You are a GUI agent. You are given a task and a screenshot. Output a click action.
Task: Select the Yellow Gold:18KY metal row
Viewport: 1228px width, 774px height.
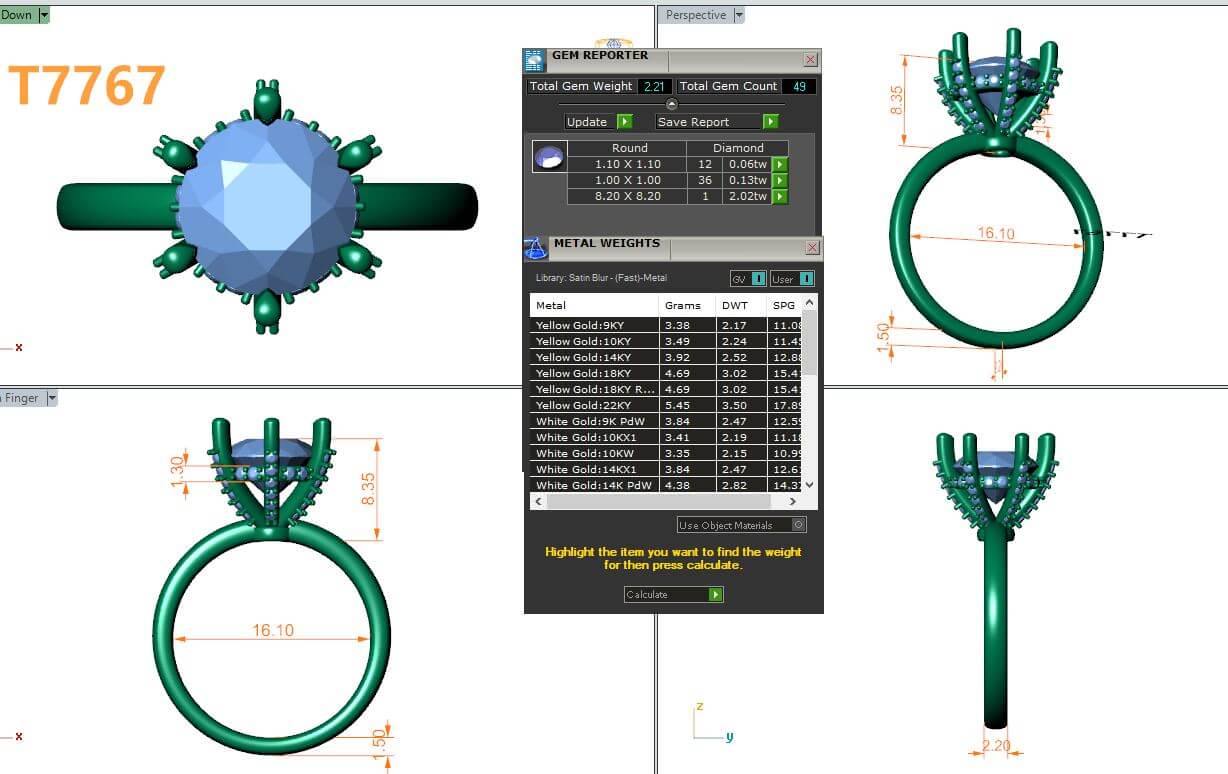(593, 373)
